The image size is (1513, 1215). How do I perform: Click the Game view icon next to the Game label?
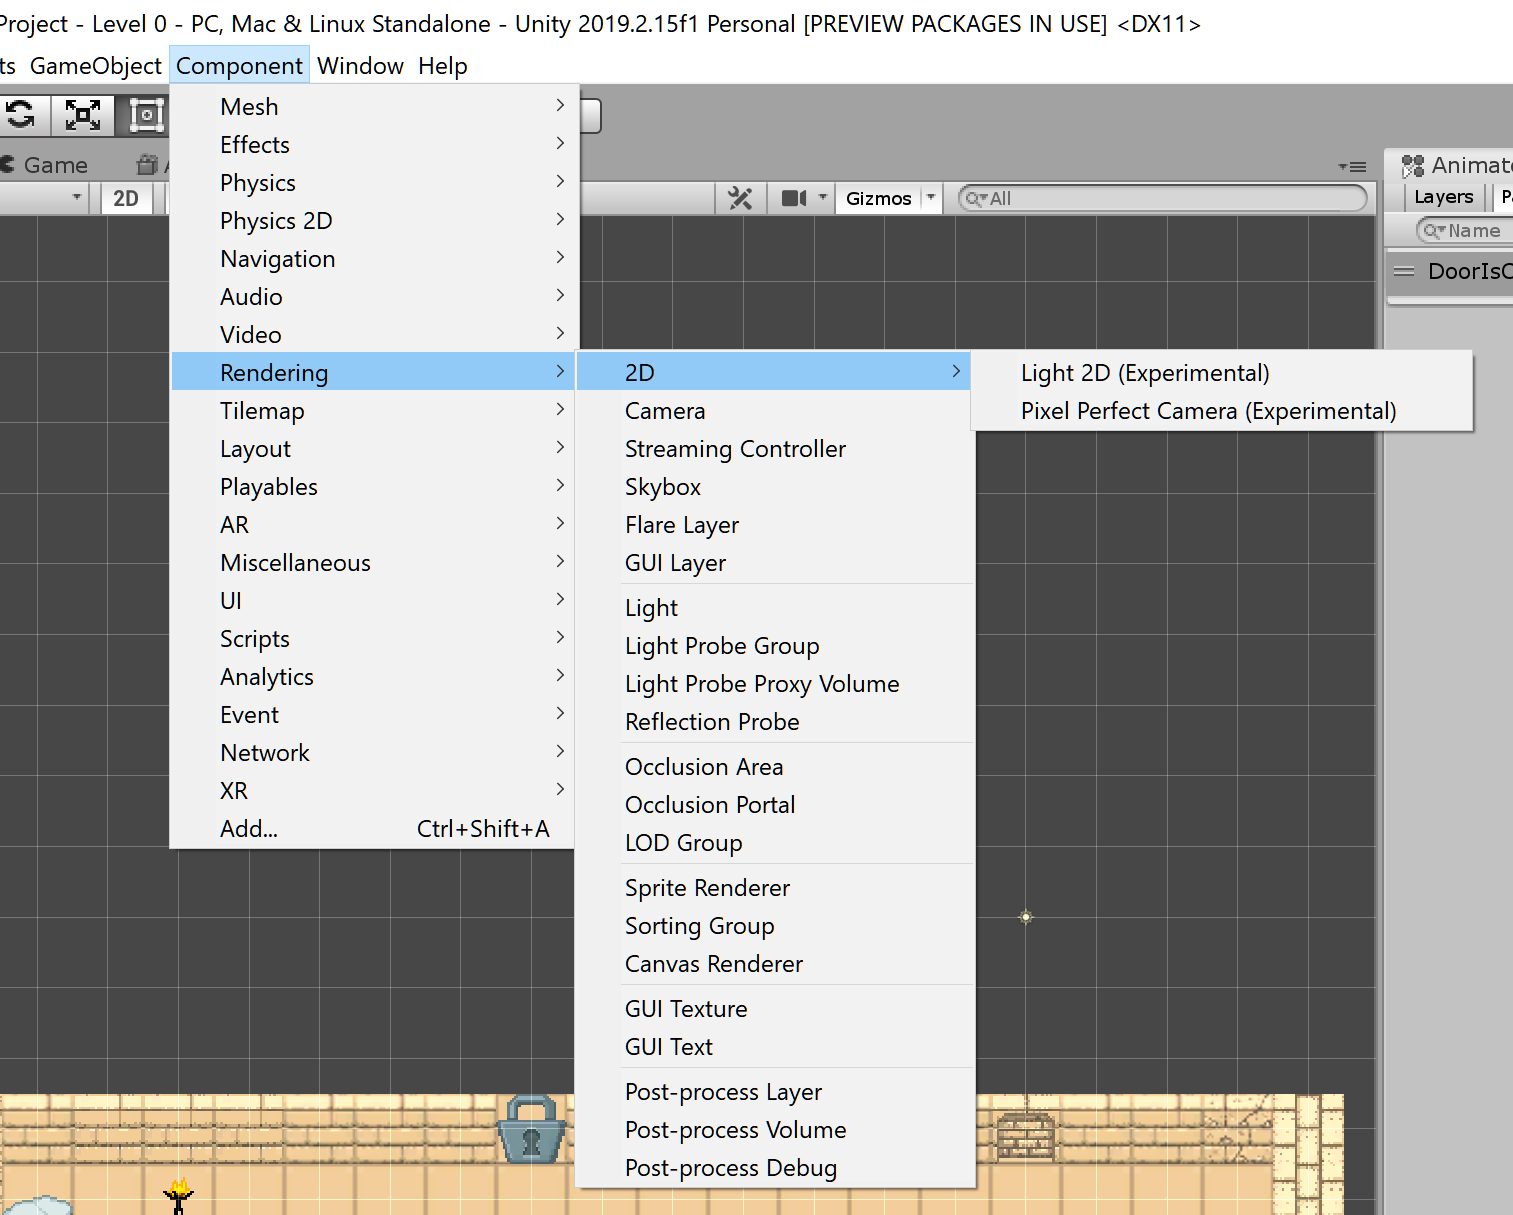pos(9,165)
